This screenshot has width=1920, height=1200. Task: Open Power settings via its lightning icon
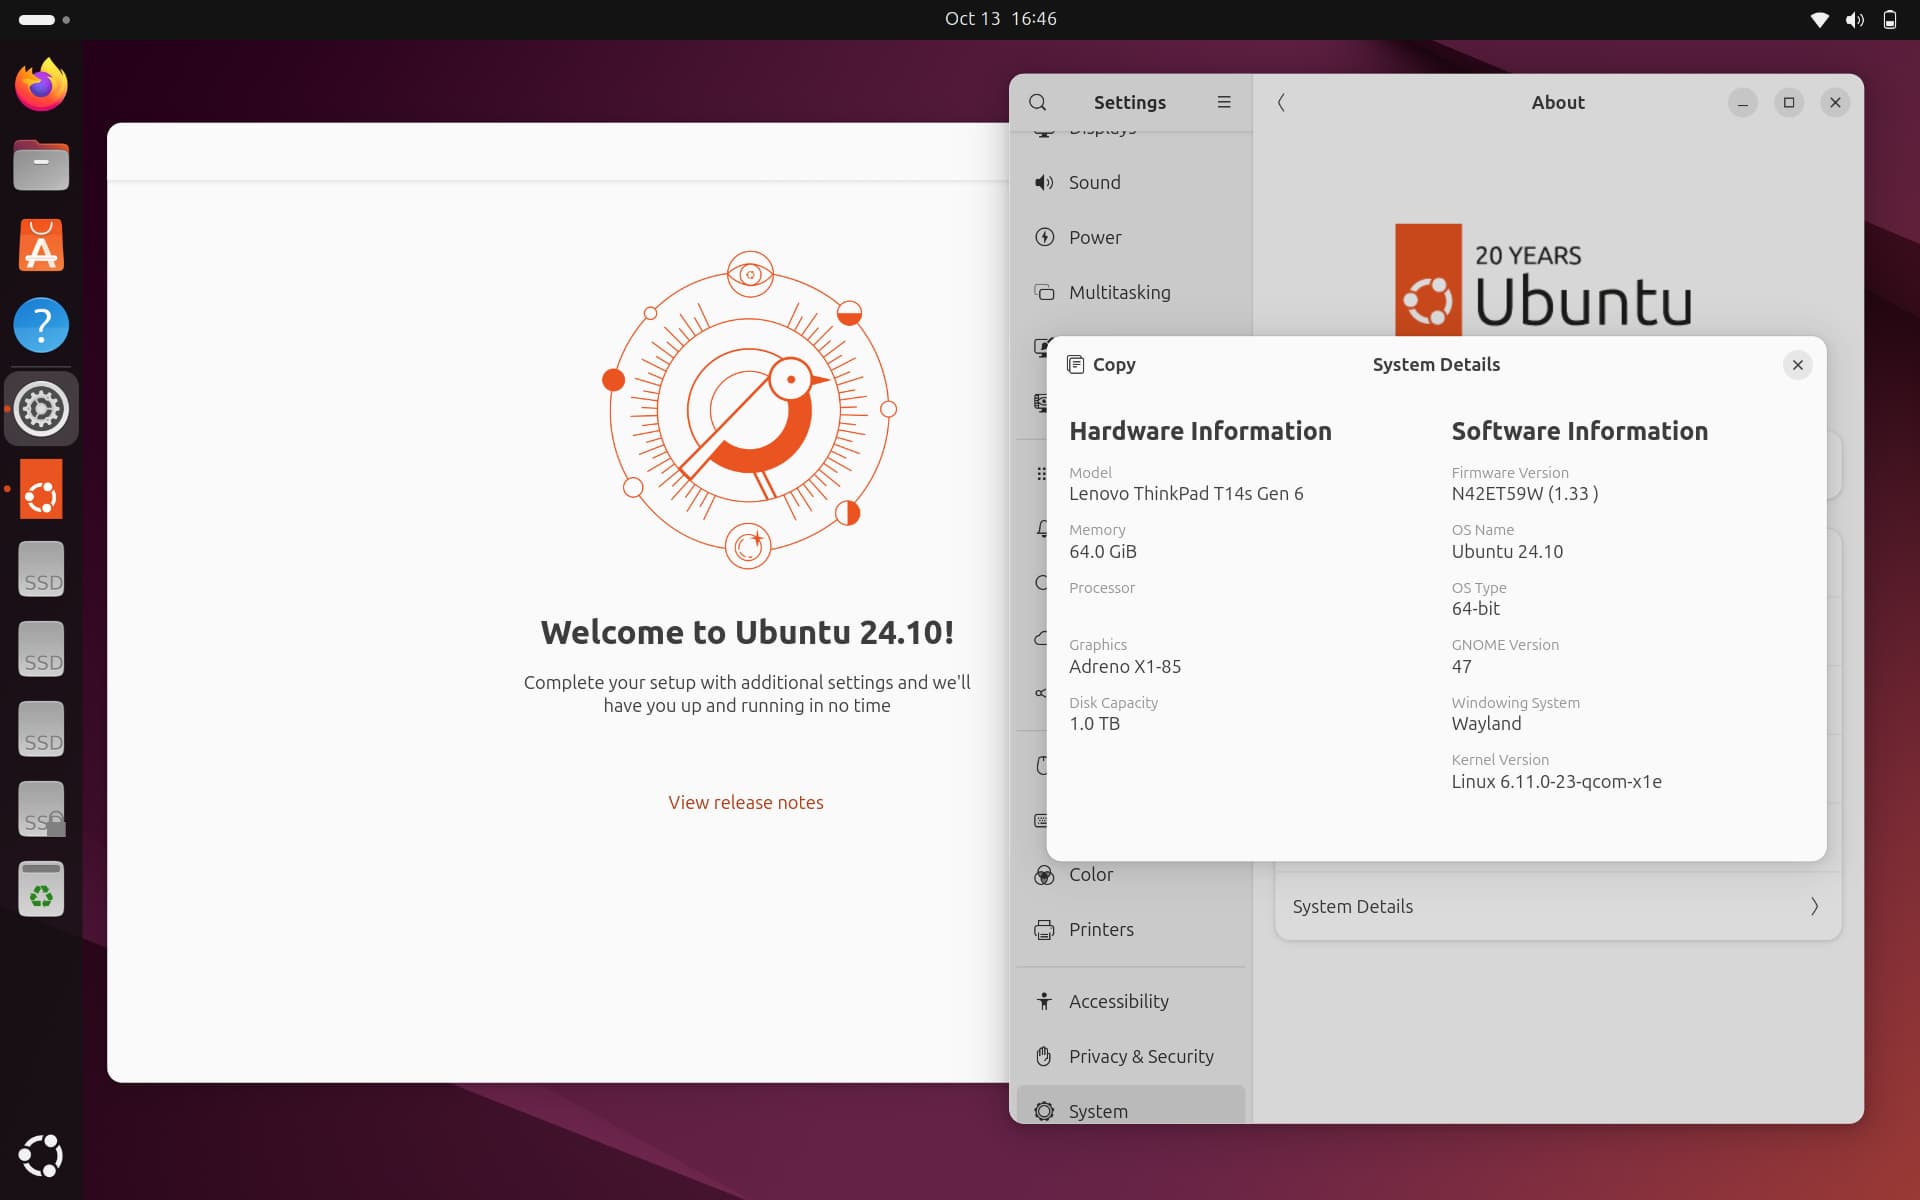[1044, 237]
